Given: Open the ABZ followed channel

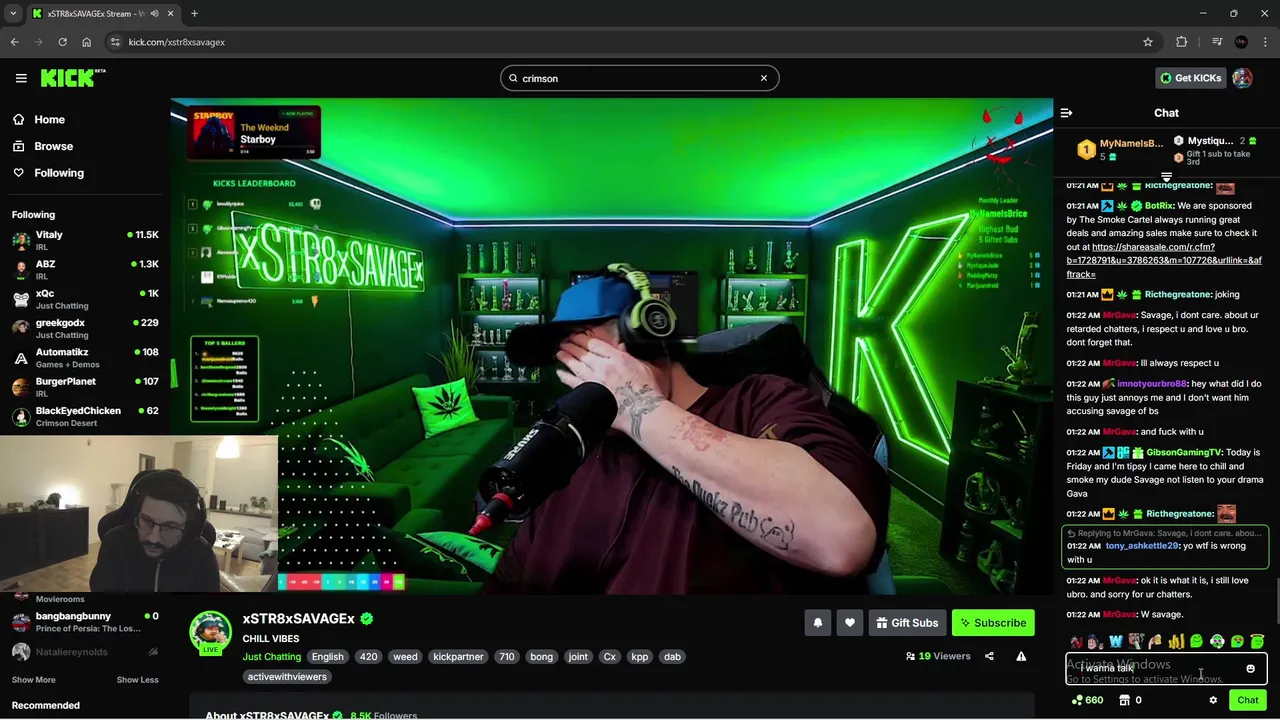Looking at the screenshot, I should click(x=85, y=270).
